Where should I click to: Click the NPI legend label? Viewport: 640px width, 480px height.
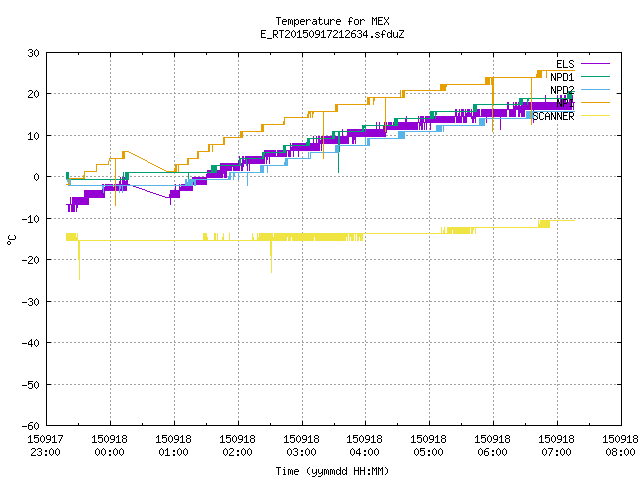pos(565,103)
